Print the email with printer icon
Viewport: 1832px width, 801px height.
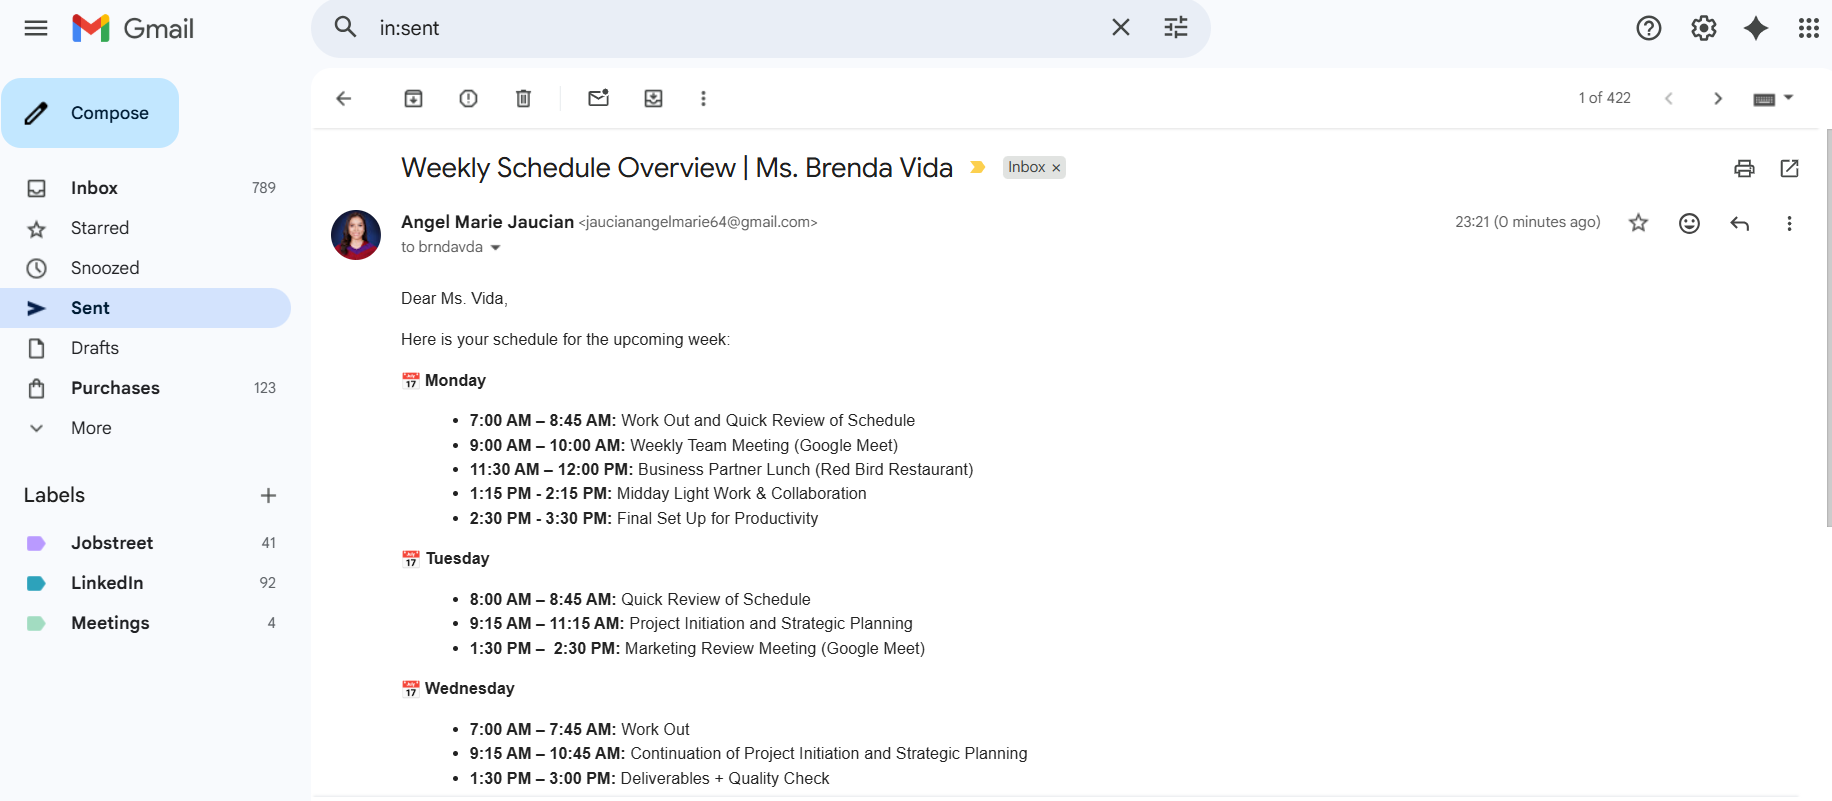(x=1744, y=168)
